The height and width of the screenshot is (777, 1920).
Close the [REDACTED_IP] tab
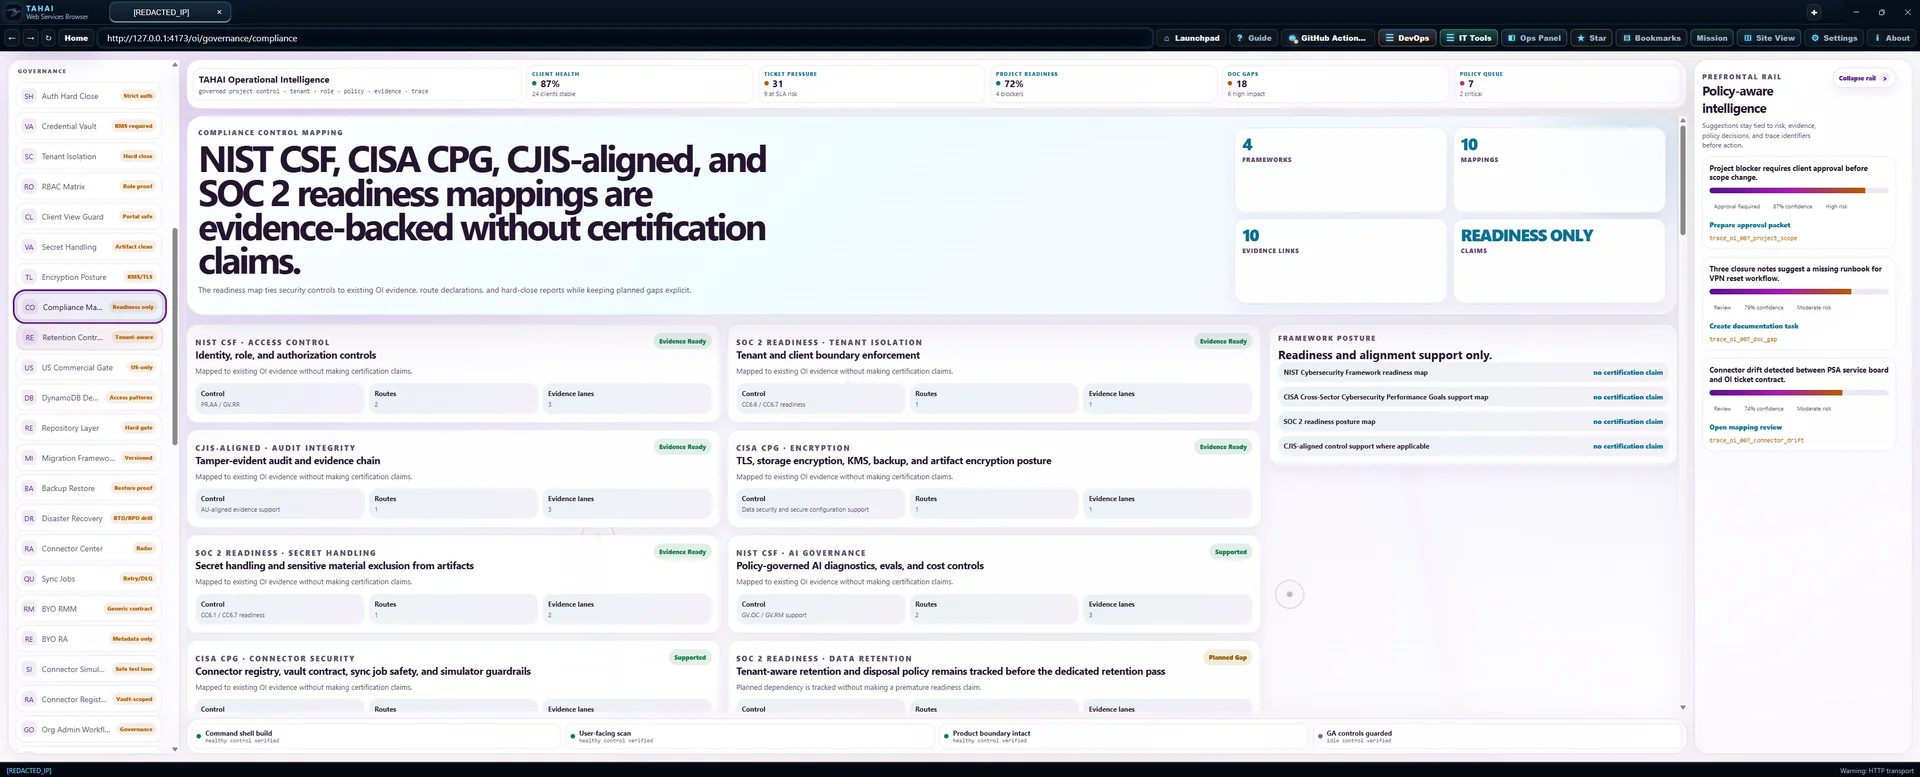point(219,12)
